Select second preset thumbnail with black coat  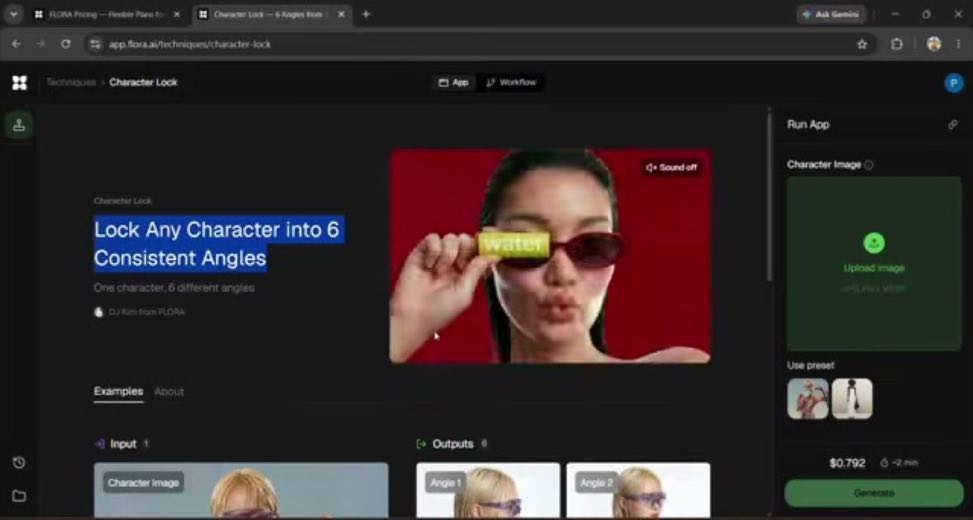852,399
